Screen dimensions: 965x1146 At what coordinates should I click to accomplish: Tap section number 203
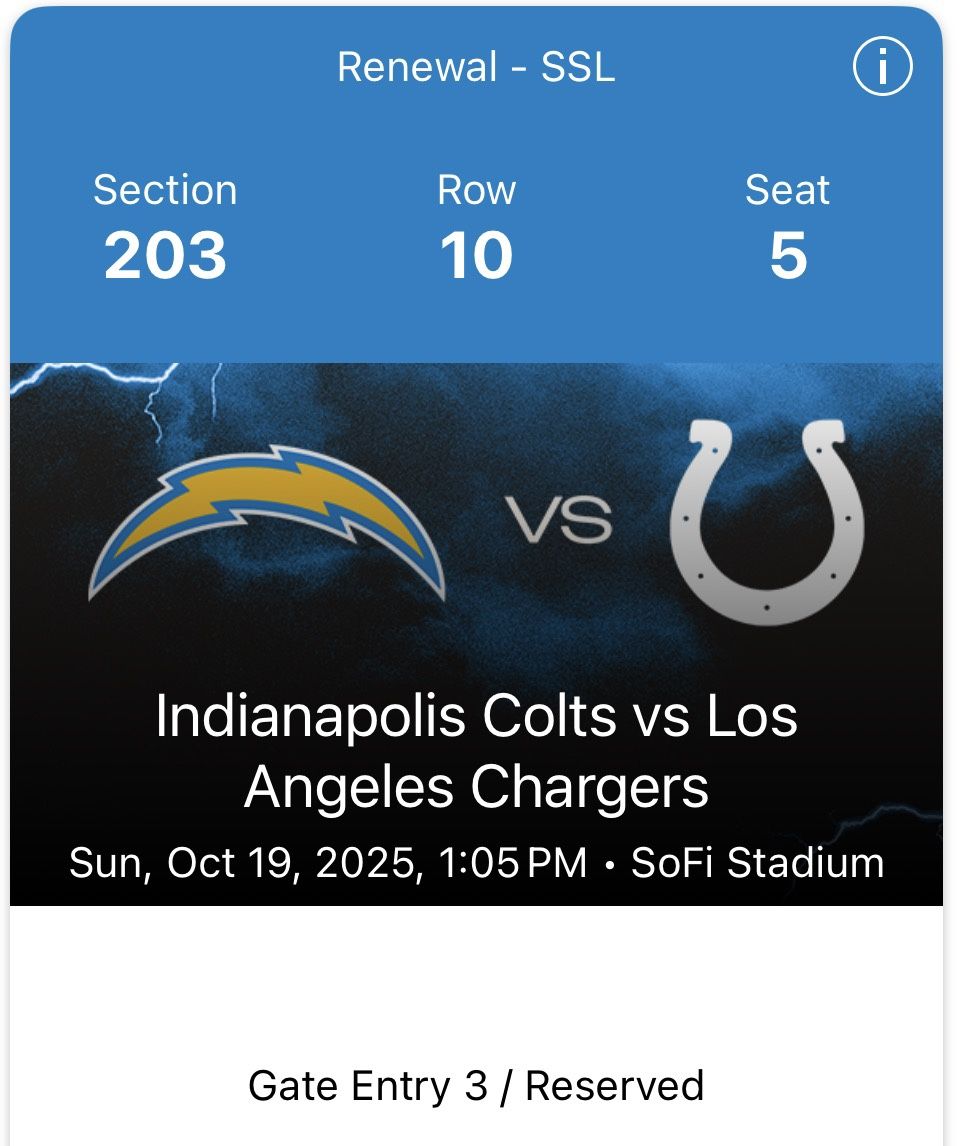pos(165,256)
